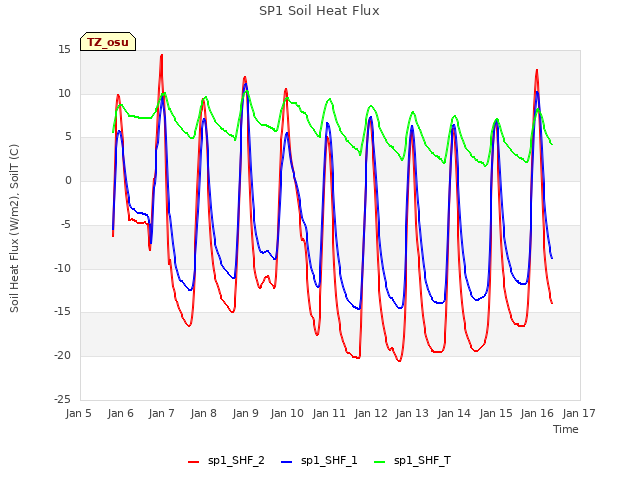Click the Jan 15 x-axis label
The height and width of the screenshot is (480, 640).
(x=496, y=413)
